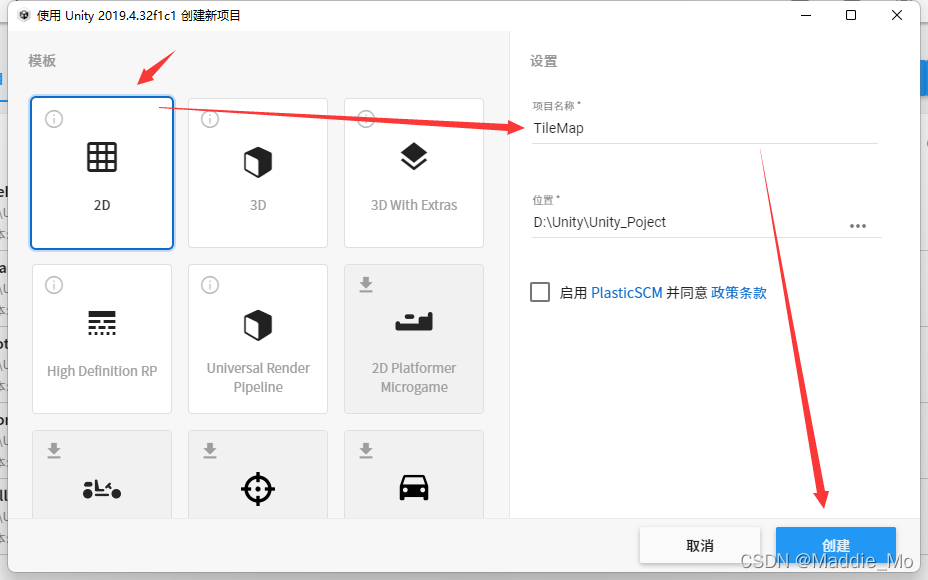Click the 3D cube icon
Image resolution: width=928 pixels, height=580 pixels.
[258, 162]
